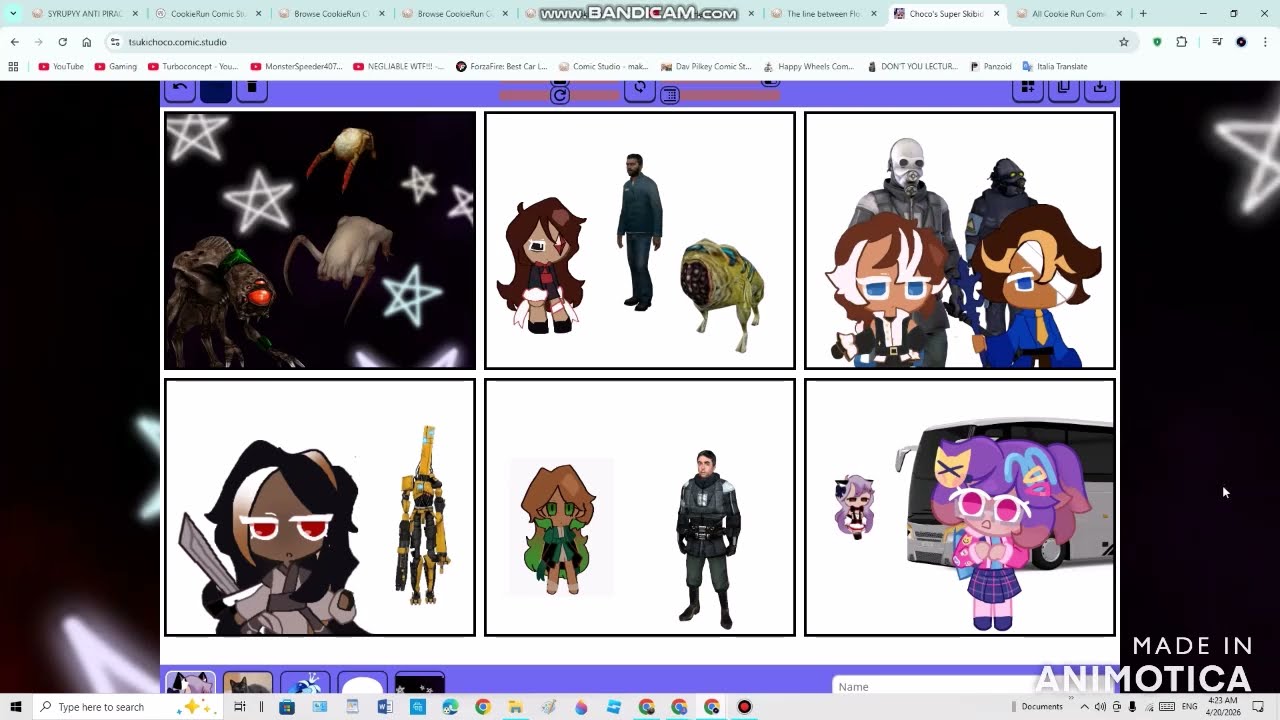Show hidden system tray icons
This screenshot has height=720, width=1280.
coord(1084,707)
